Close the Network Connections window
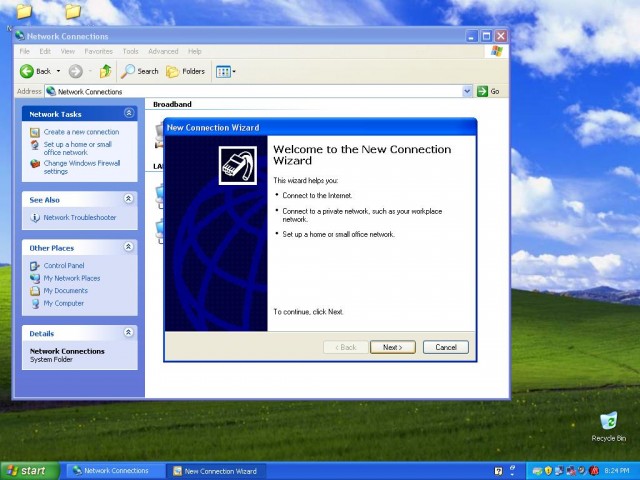Image resolution: width=640 pixels, height=480 pixels. pyautogui.click(x=501, y=36)
